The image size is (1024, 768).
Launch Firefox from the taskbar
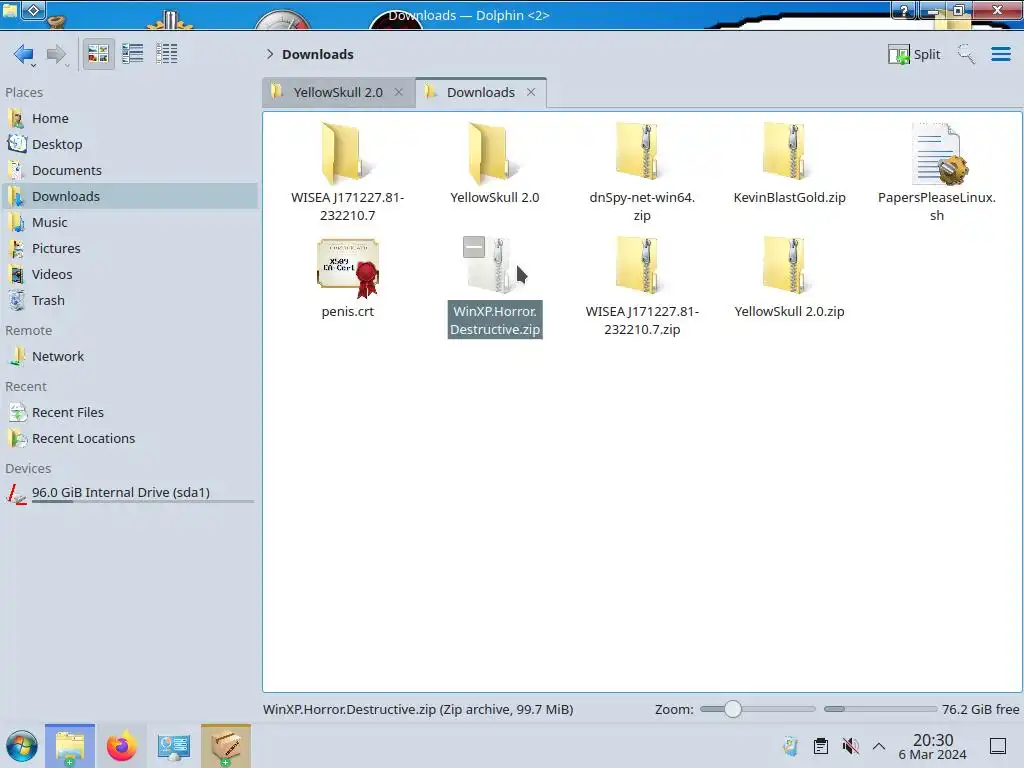pyautogui.click(x=121, y=746)
